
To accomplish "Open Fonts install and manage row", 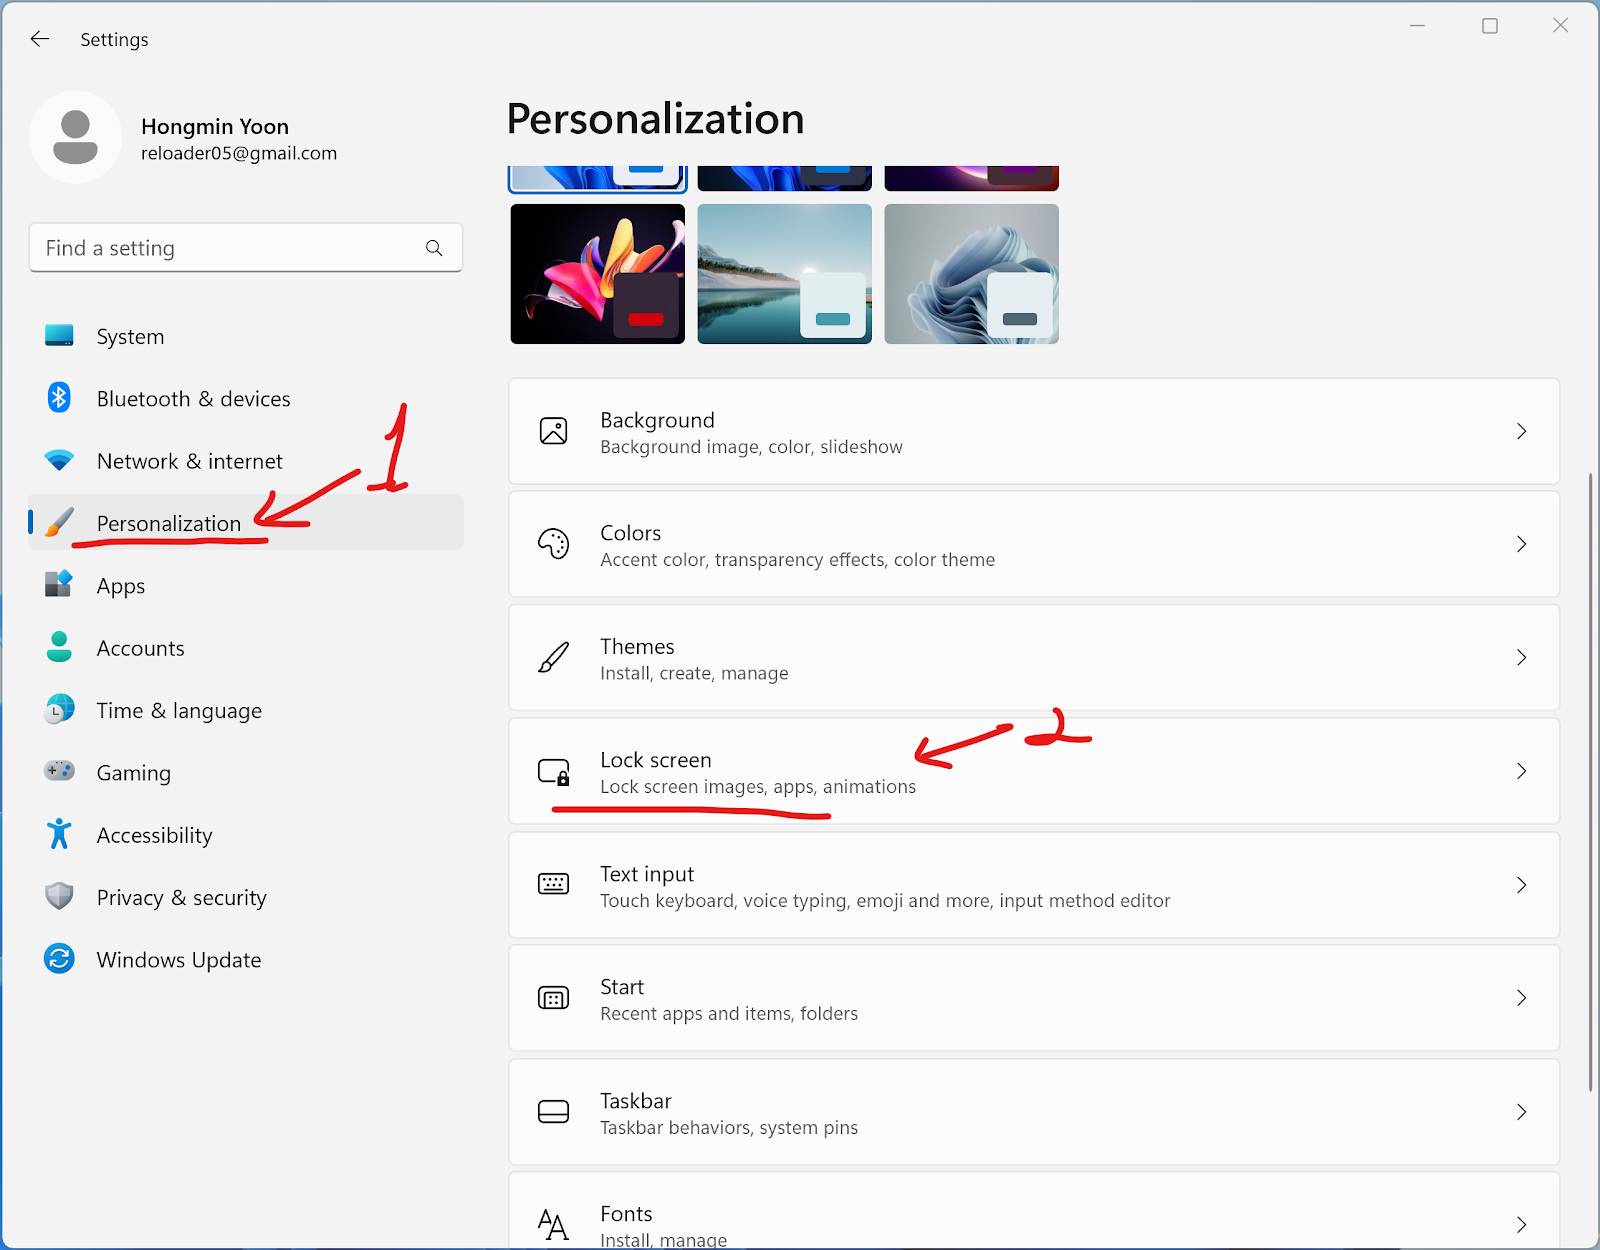I will coord(1034,1211).
